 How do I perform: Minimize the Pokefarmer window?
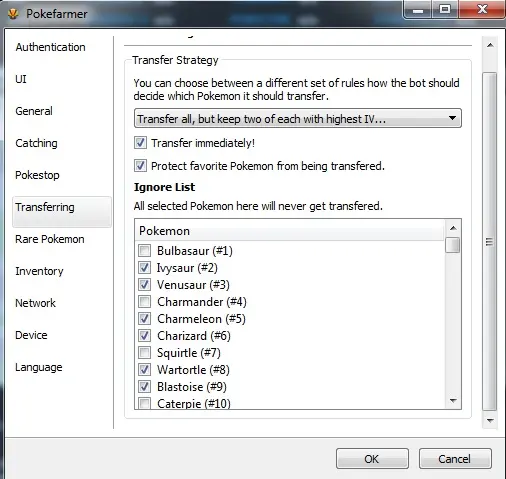coord(418,9)
